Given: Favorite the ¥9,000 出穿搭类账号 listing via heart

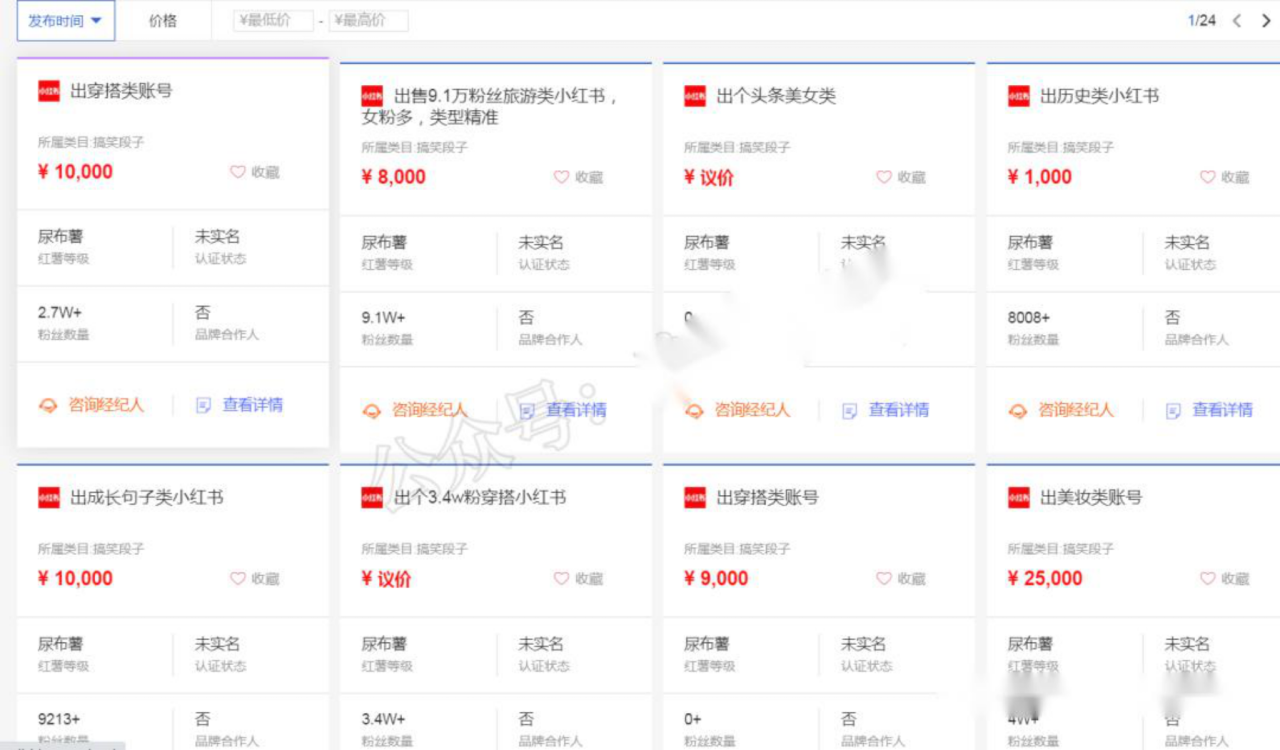Looking at the screenshot, I should click(x=884, y=578).
